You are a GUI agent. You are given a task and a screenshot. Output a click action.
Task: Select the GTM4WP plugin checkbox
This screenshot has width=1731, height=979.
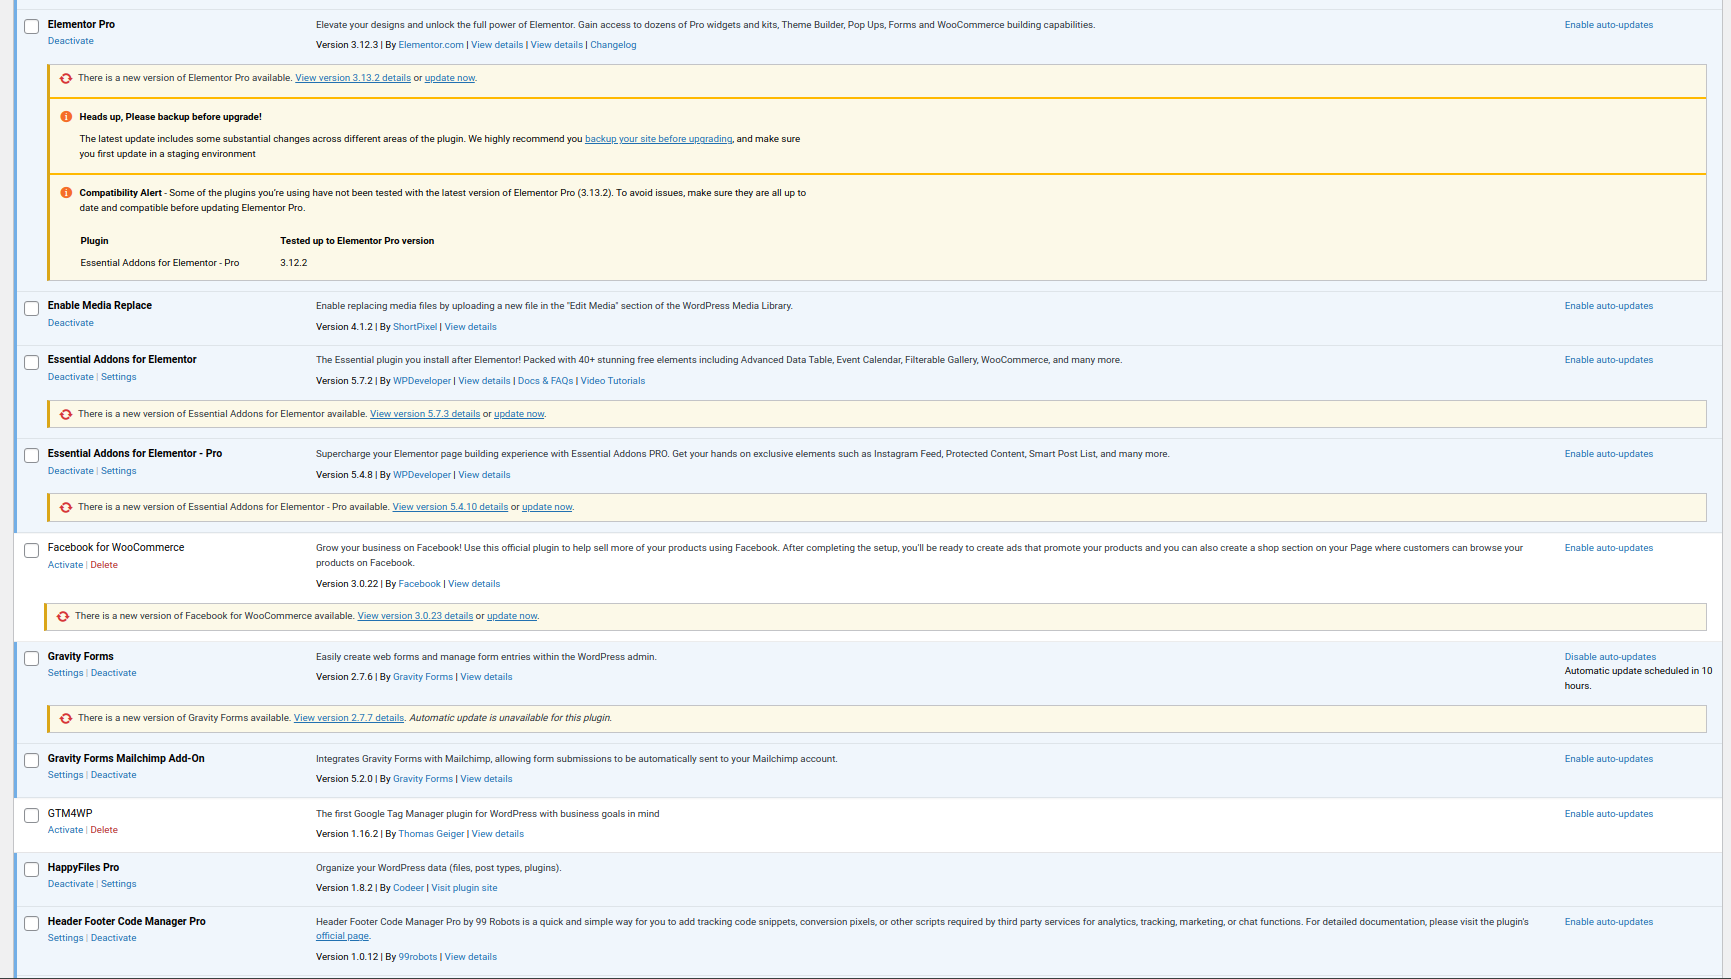point(32,816)
